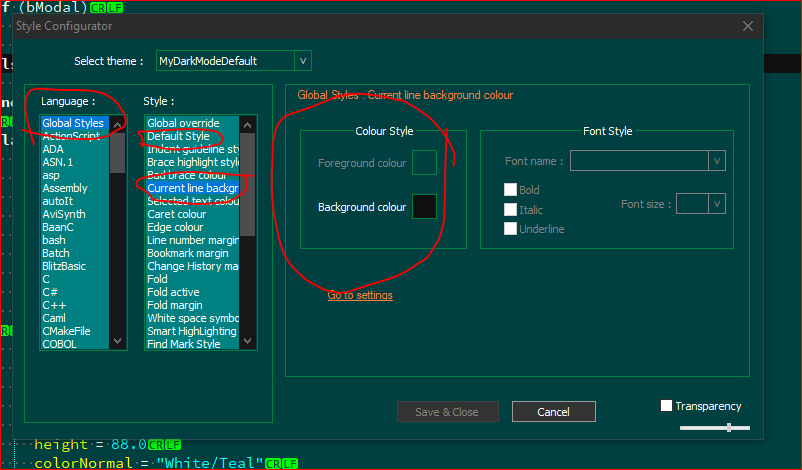This screenshot has width=802, height=470.
Task: Click Style list scroll down arrow
Action: tap(248, 341)
